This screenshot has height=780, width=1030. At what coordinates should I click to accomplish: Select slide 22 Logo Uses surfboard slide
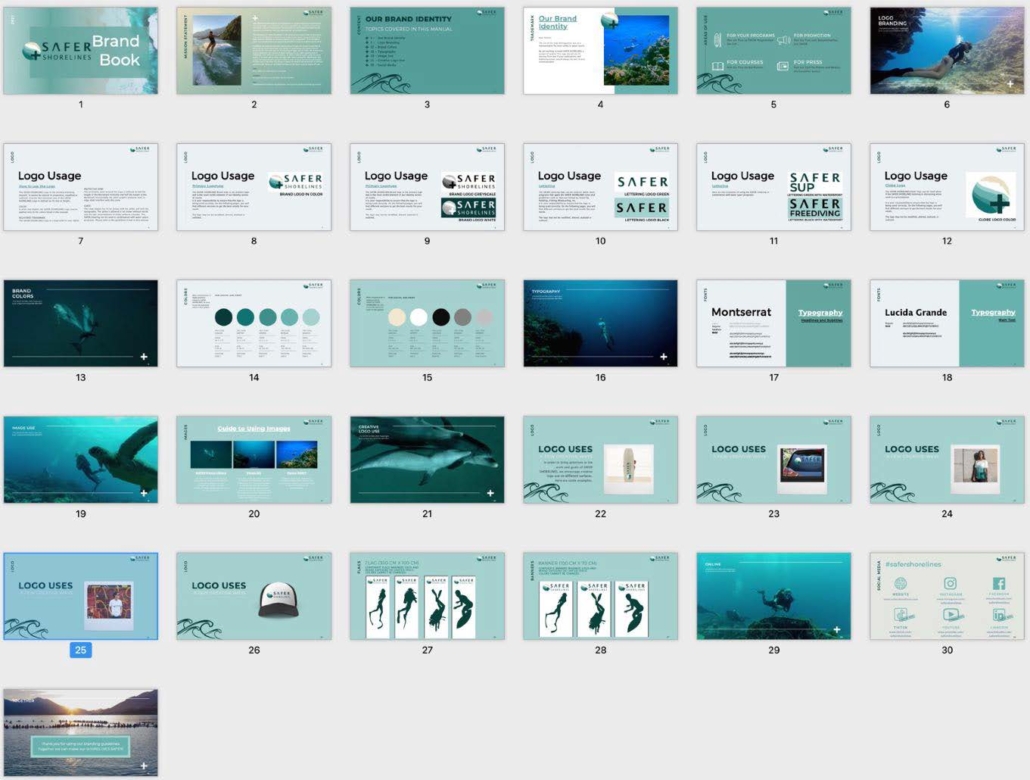click(x=600, y=459)
